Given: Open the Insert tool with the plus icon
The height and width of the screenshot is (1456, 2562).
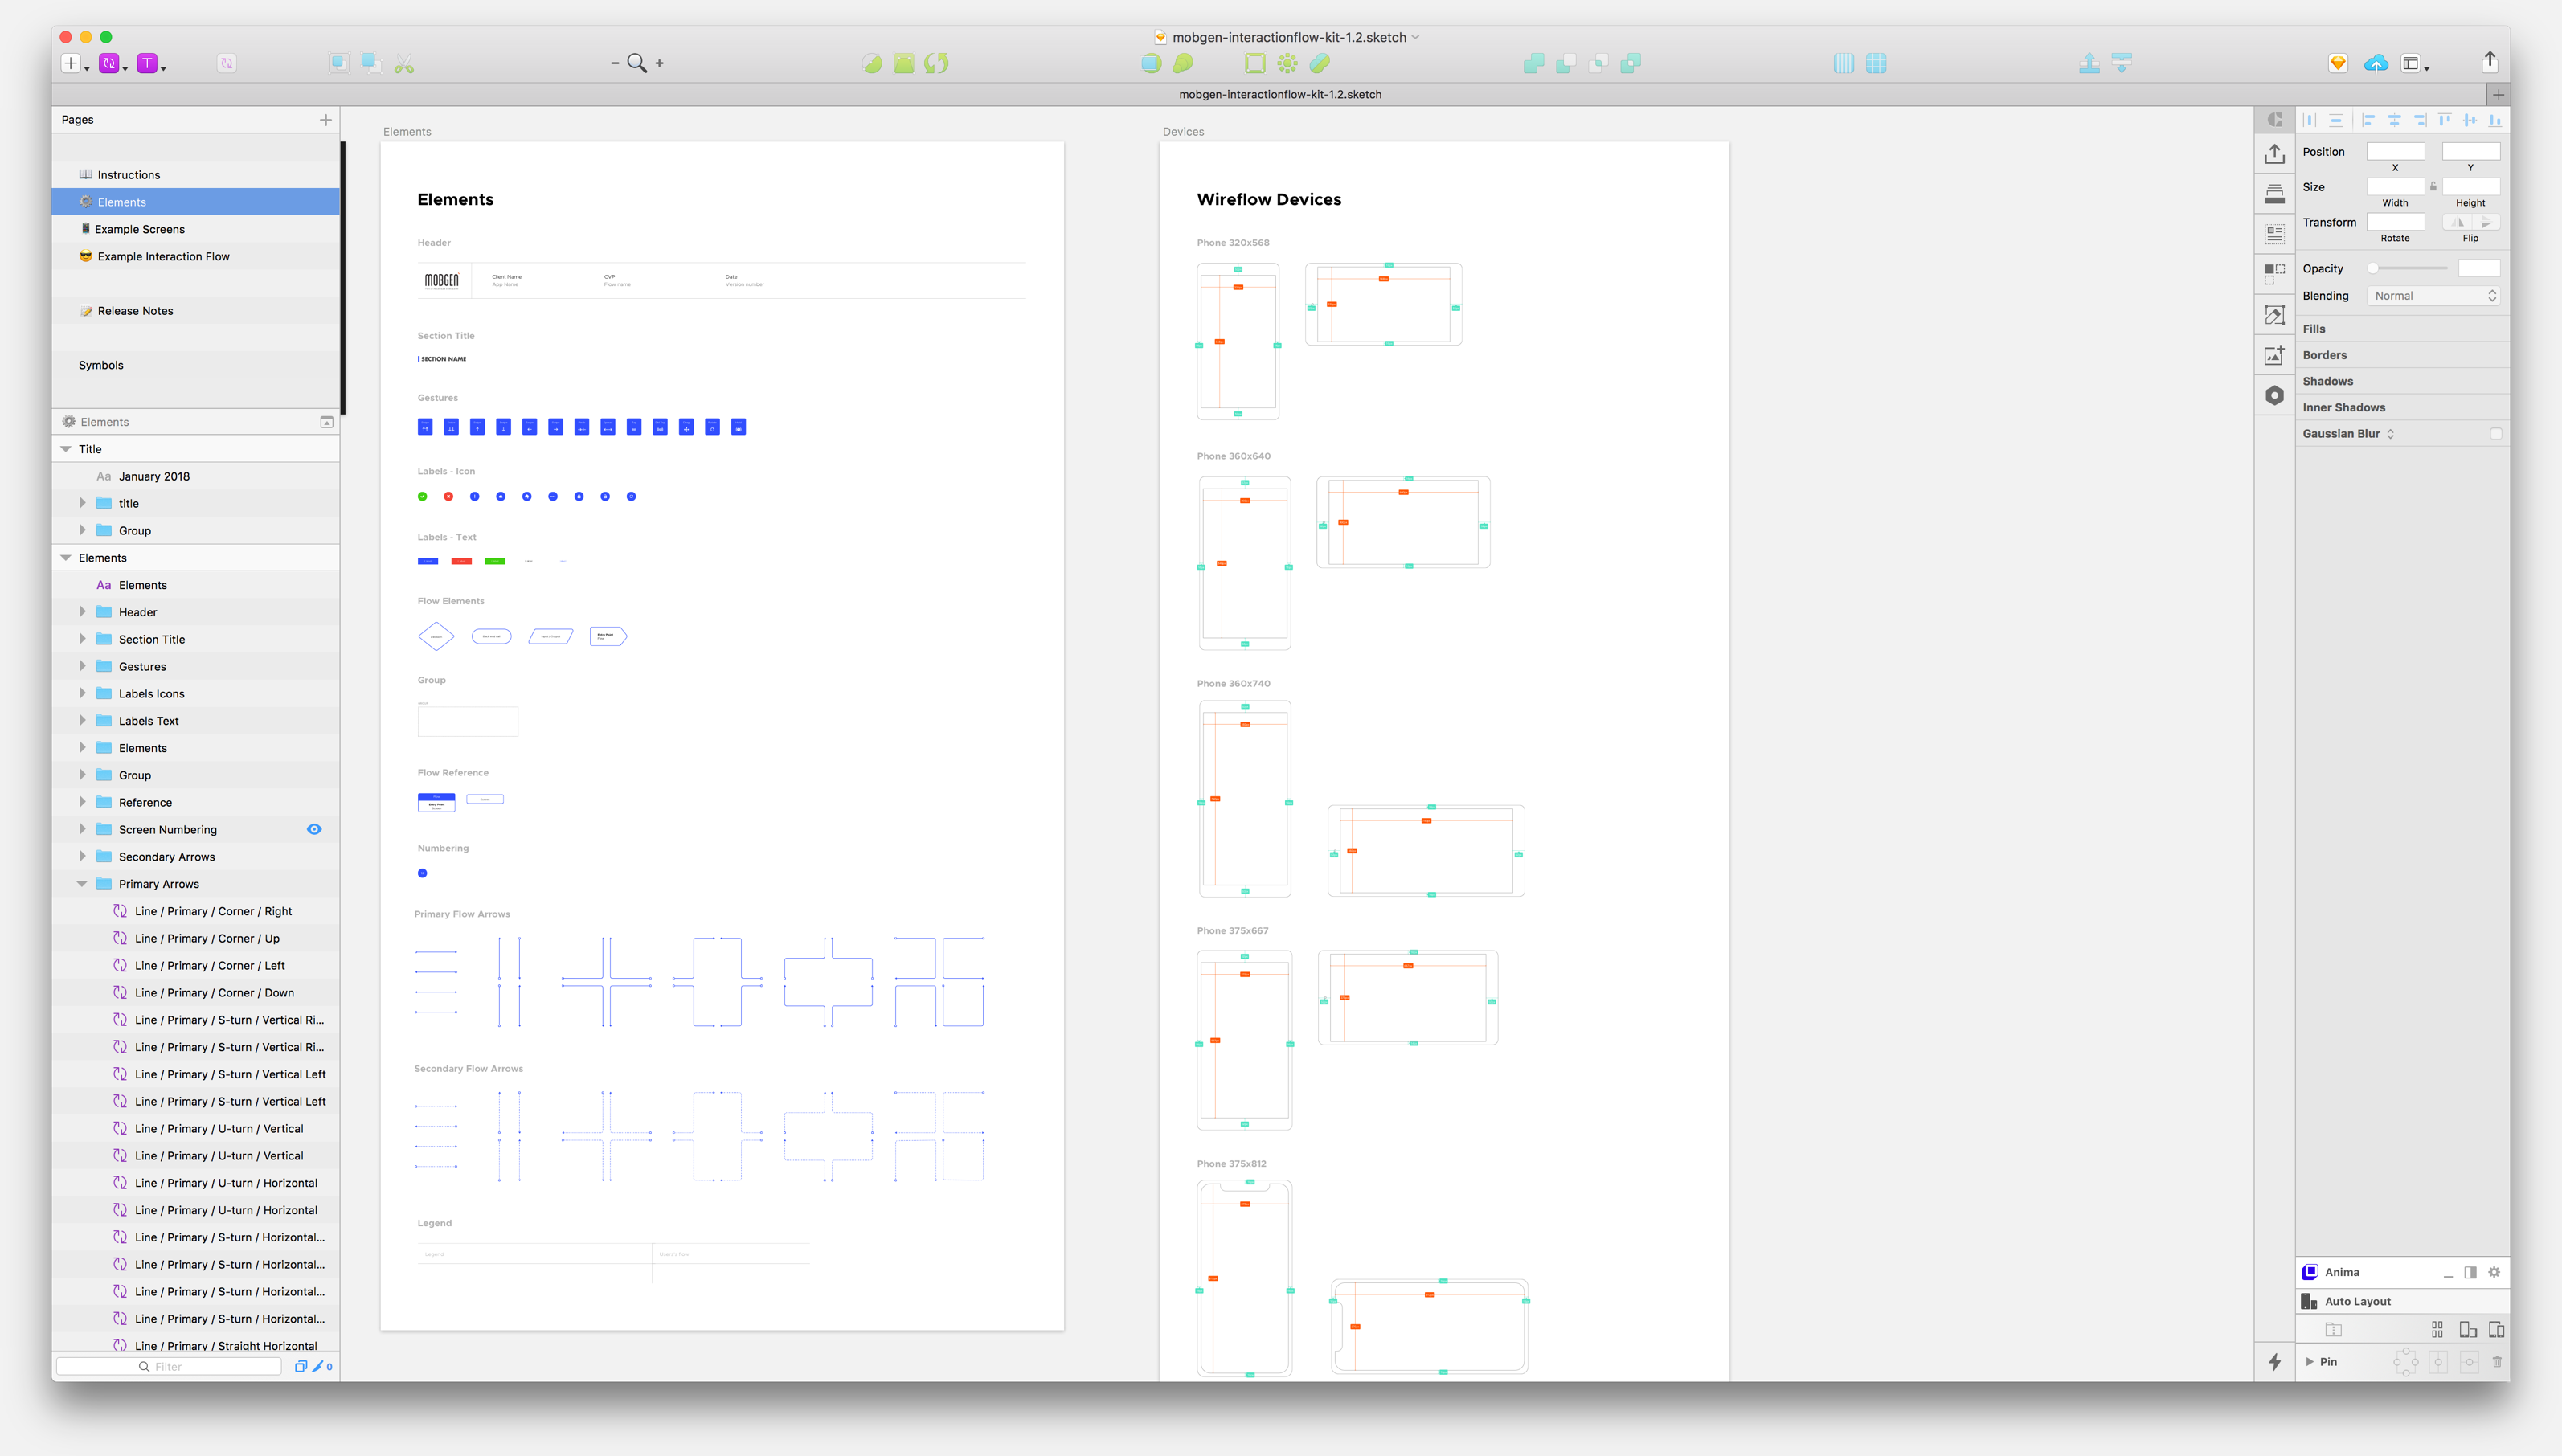Looking at the screenshot, I should pyautogui.click(x=70, y=62).
